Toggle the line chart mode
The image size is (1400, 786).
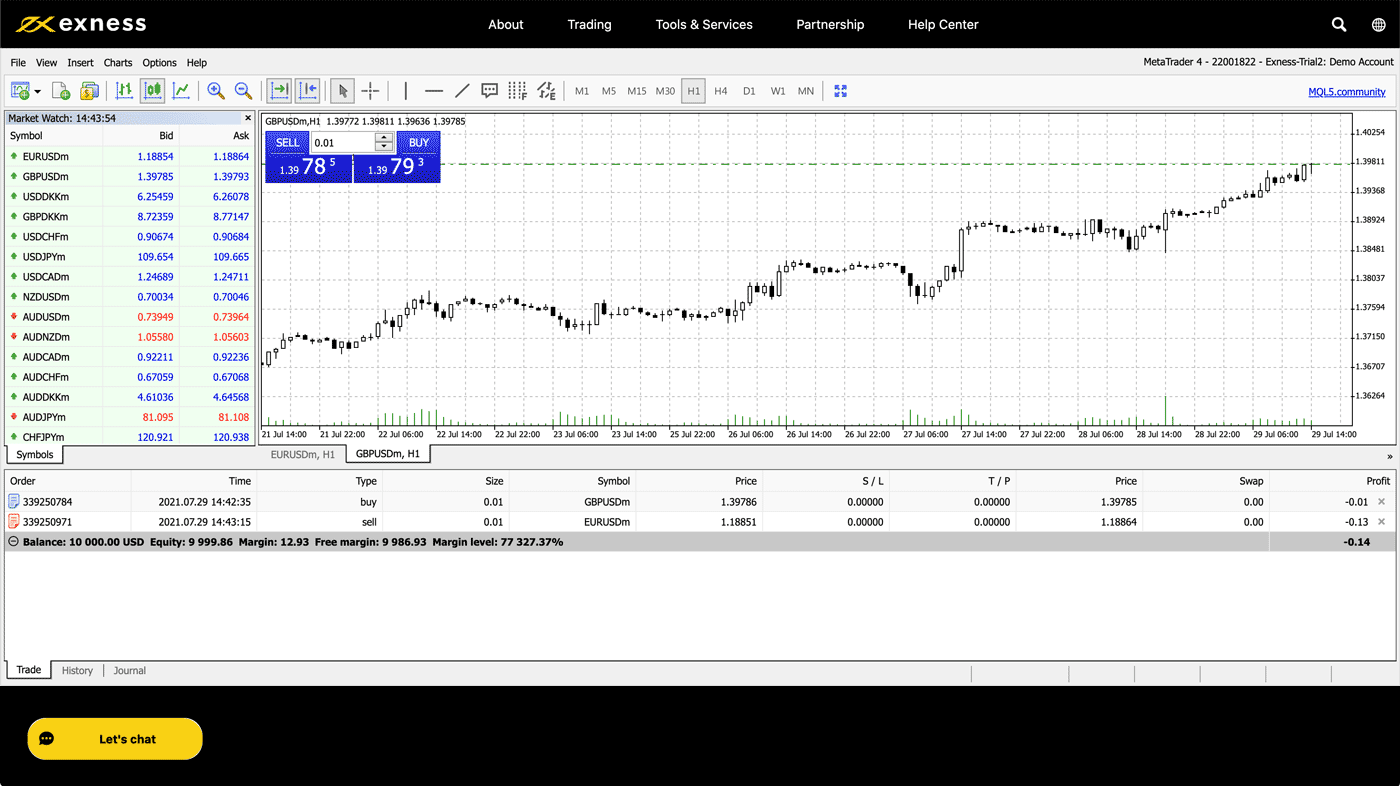pyautogui.click(x=181, y=91)
